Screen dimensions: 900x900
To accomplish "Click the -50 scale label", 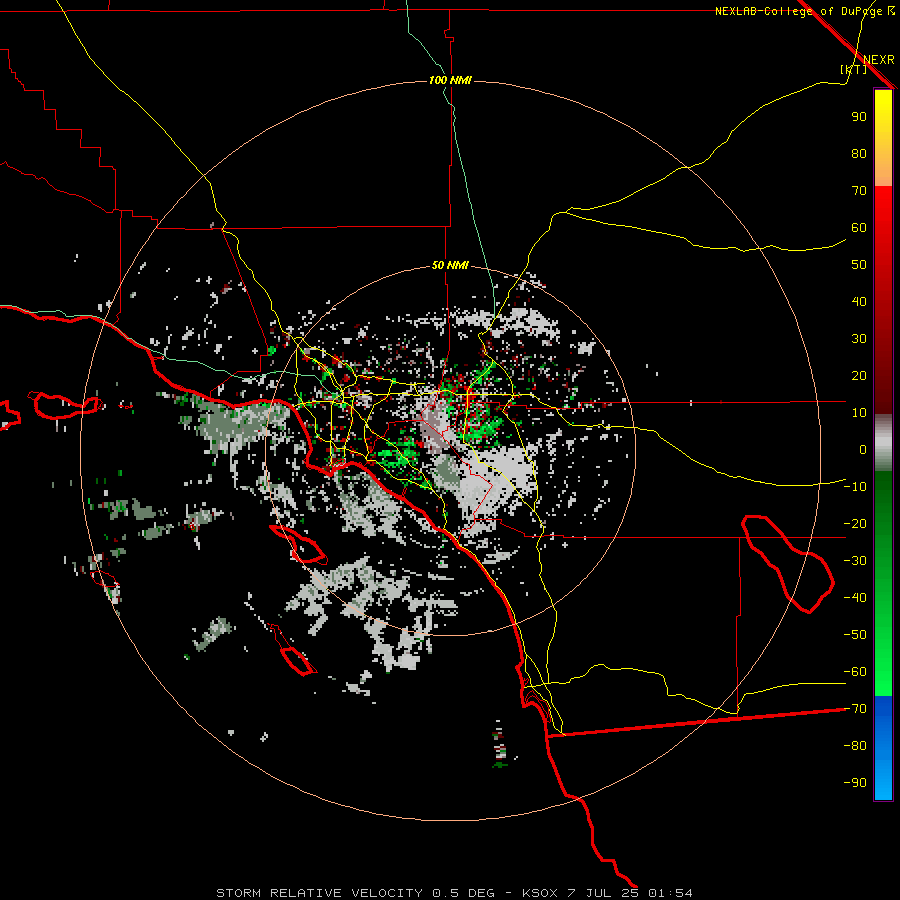I will coord(855,635).
